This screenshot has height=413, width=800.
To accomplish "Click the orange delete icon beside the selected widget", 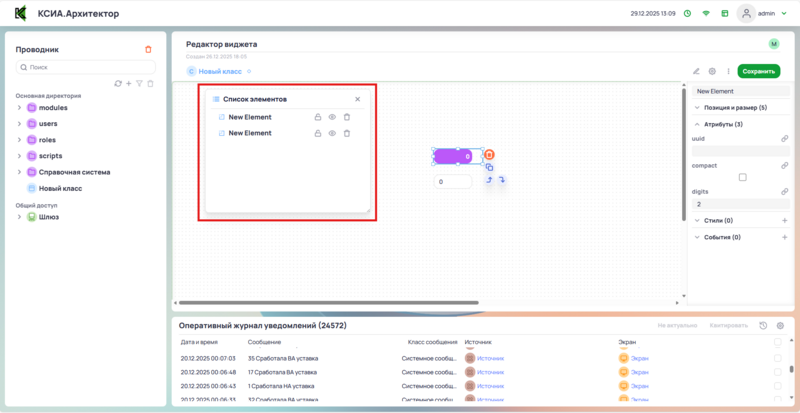I will coord(489,155).
